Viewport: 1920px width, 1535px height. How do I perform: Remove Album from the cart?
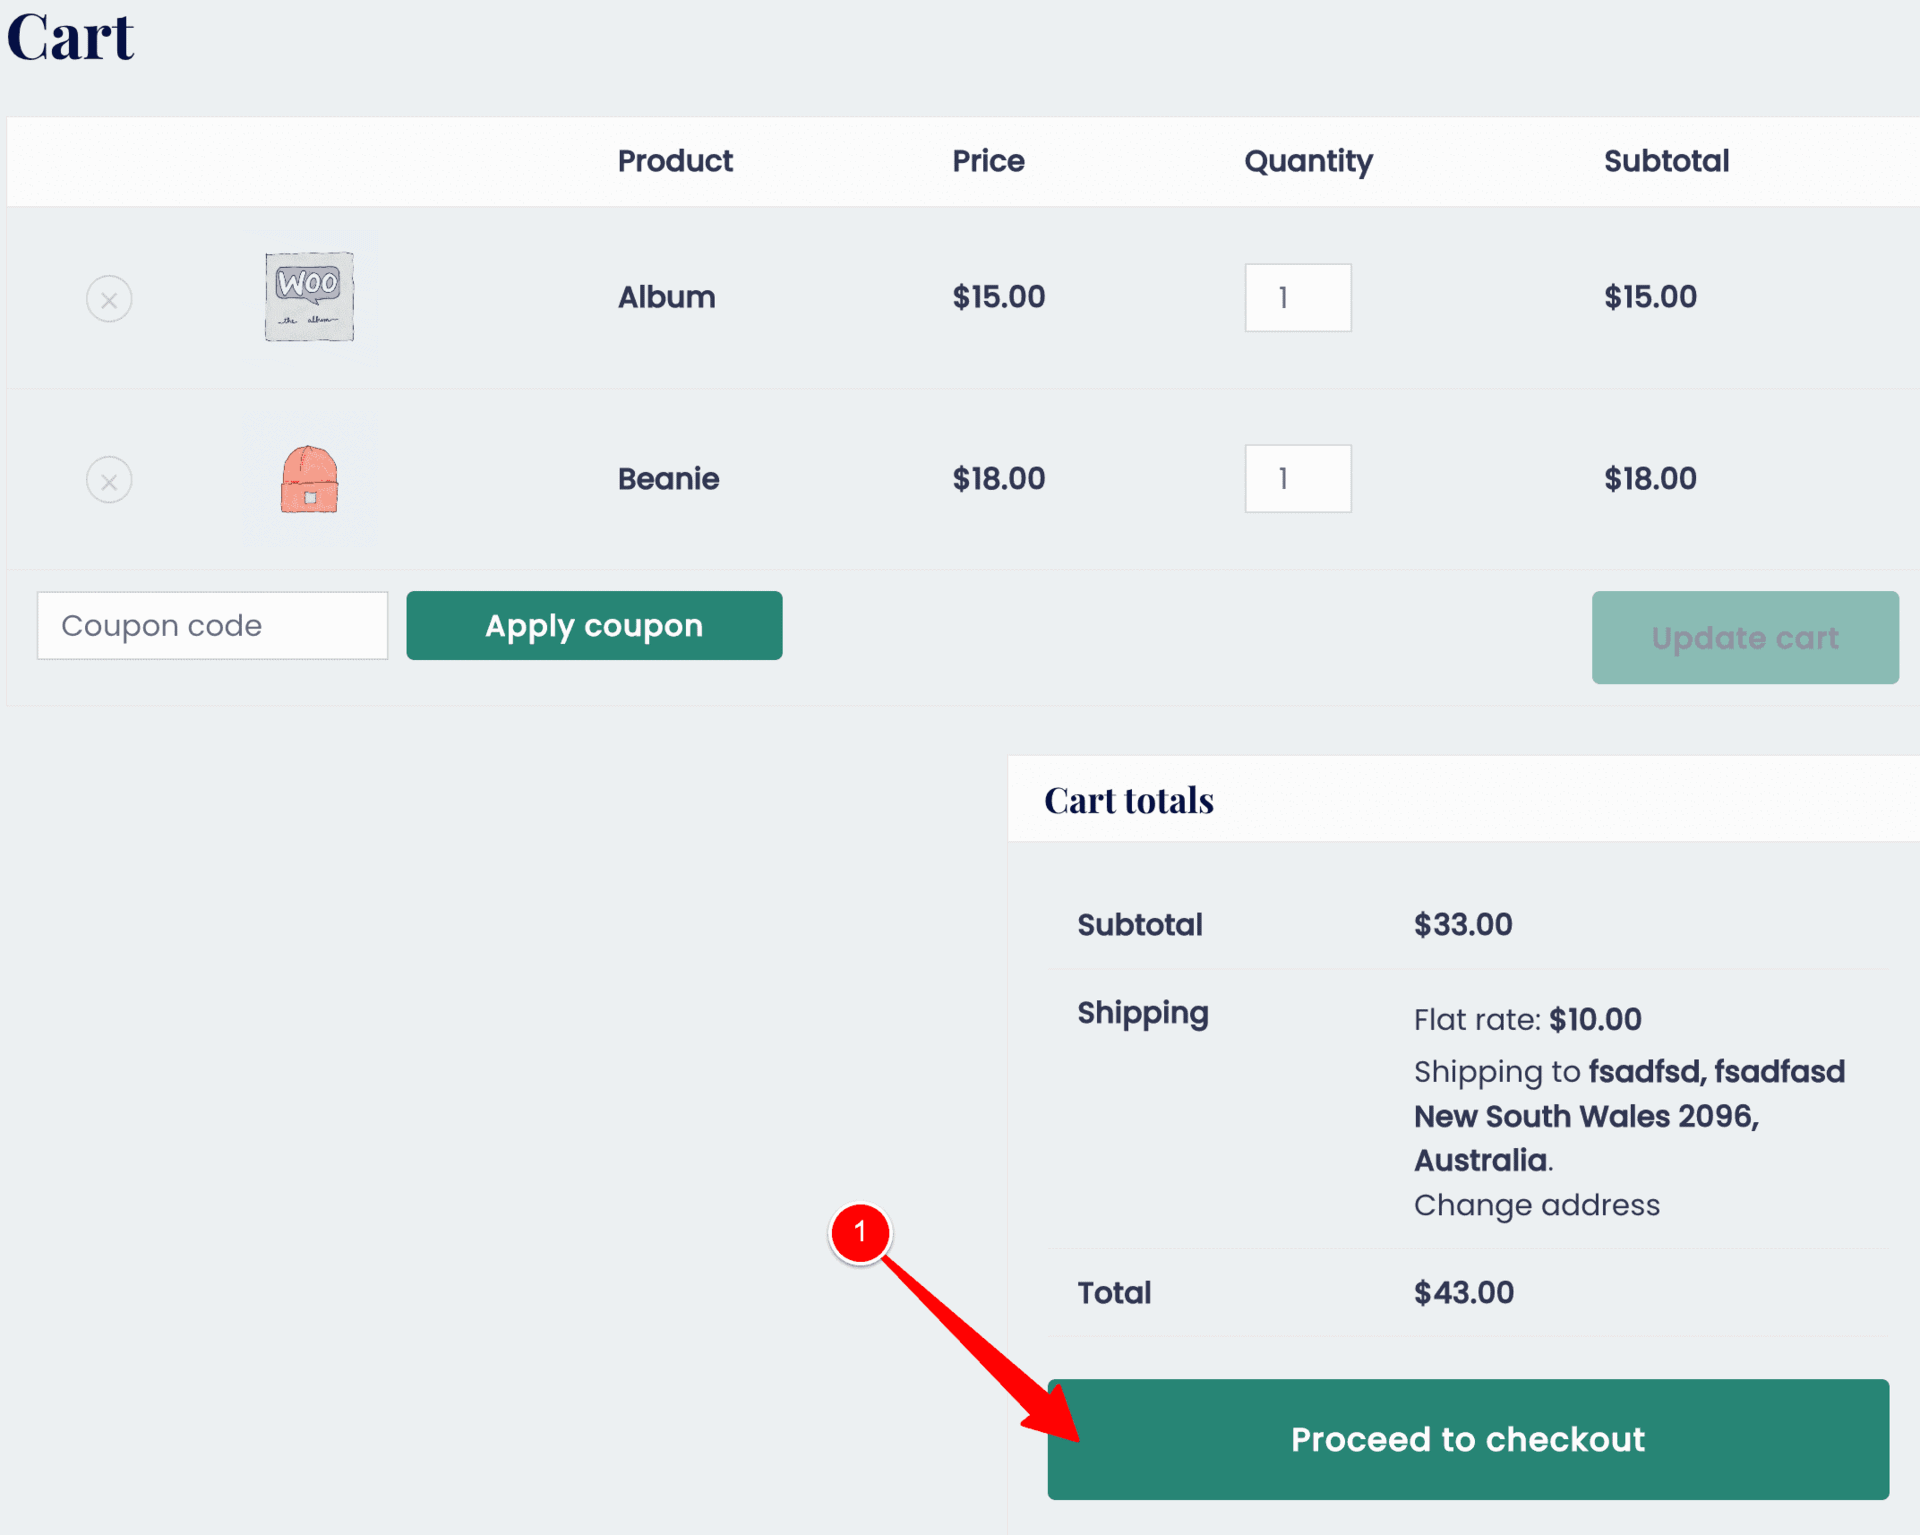click(x=109, y=299)
